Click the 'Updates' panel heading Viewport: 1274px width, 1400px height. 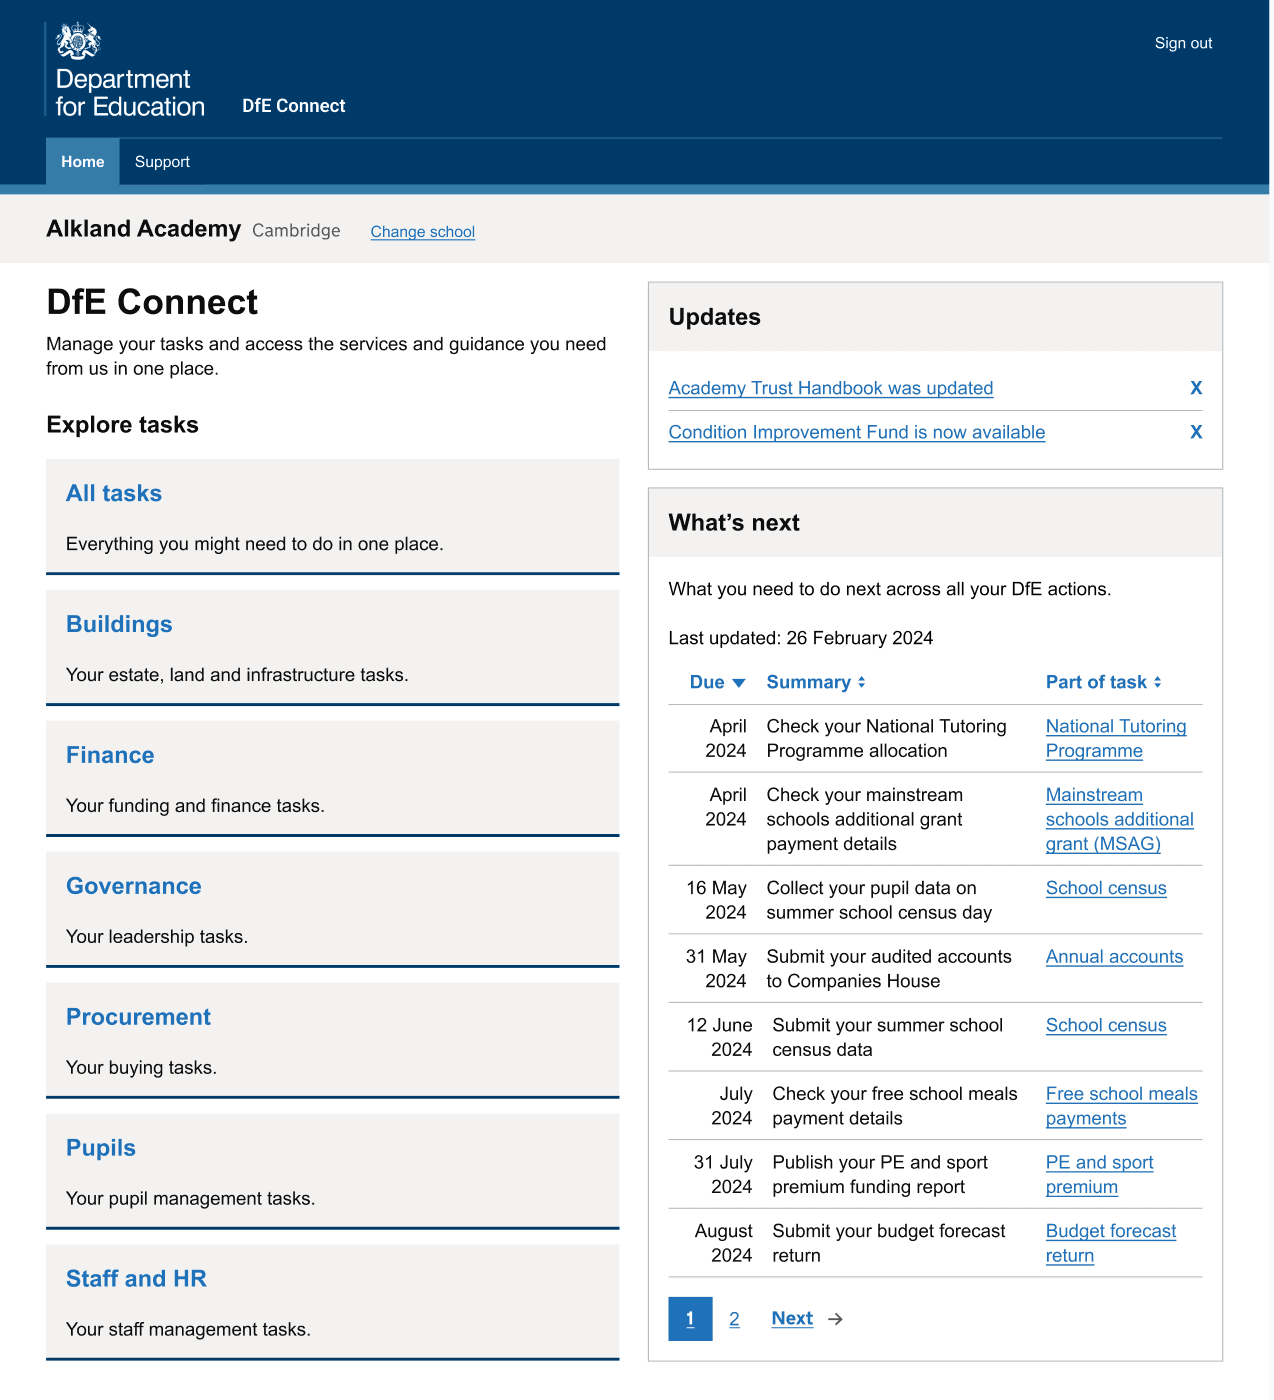point(714,317)
